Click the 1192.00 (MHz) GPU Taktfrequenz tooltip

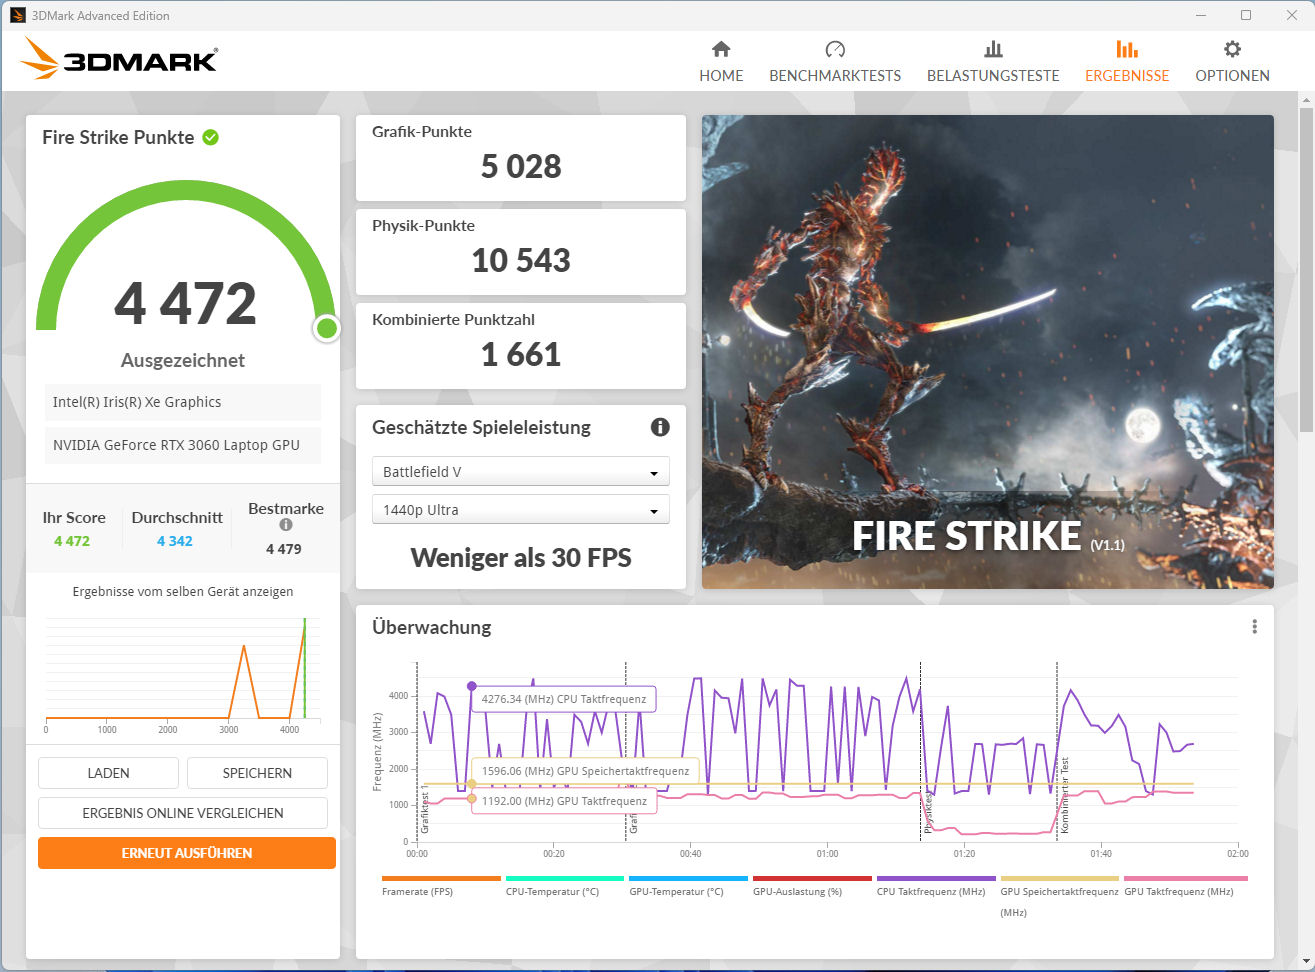click(x=564, y=801)
